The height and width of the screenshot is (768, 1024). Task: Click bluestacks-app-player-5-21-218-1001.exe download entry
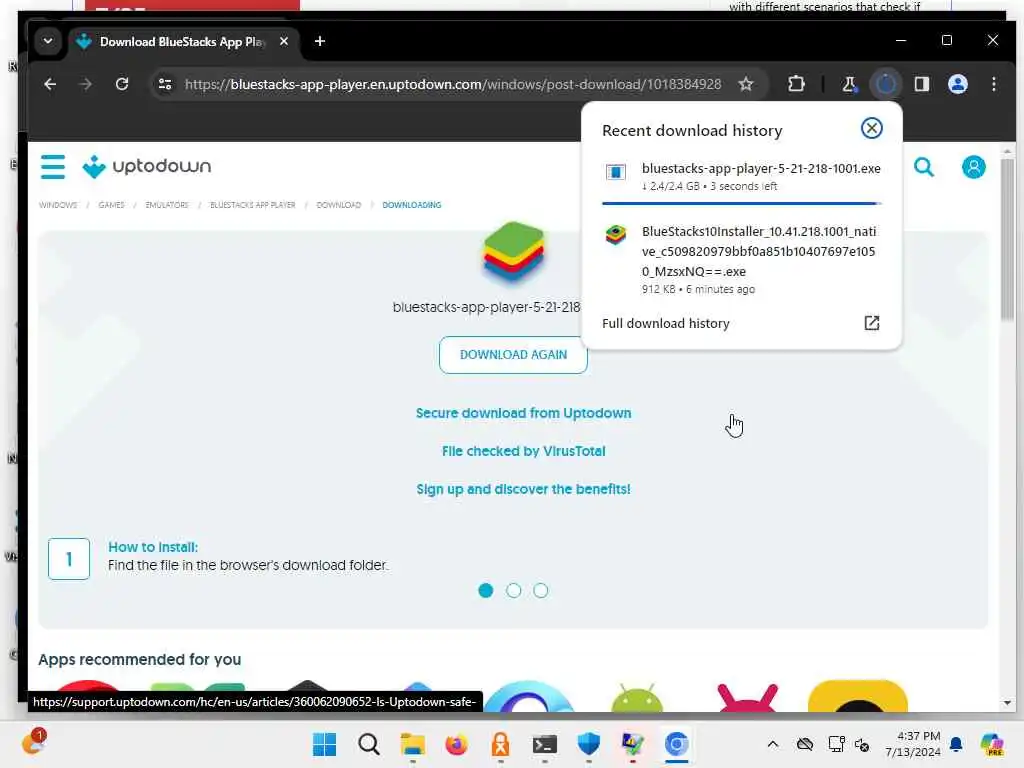pos(742,176)
